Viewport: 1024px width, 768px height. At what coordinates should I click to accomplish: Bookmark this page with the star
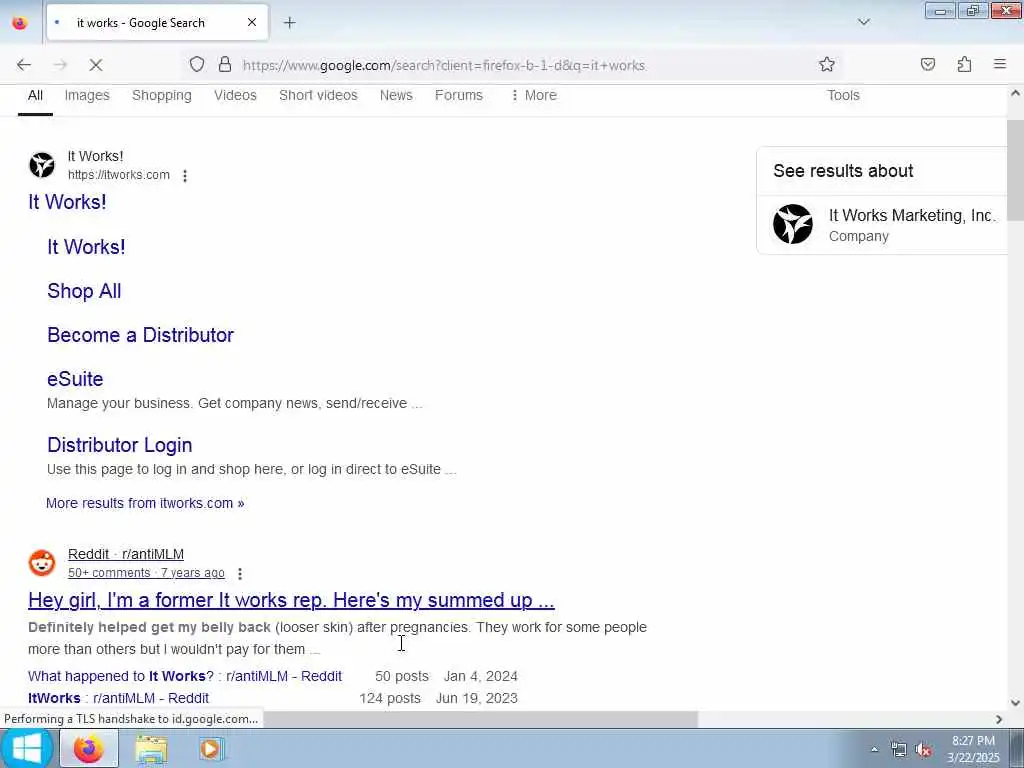point(827,64)
